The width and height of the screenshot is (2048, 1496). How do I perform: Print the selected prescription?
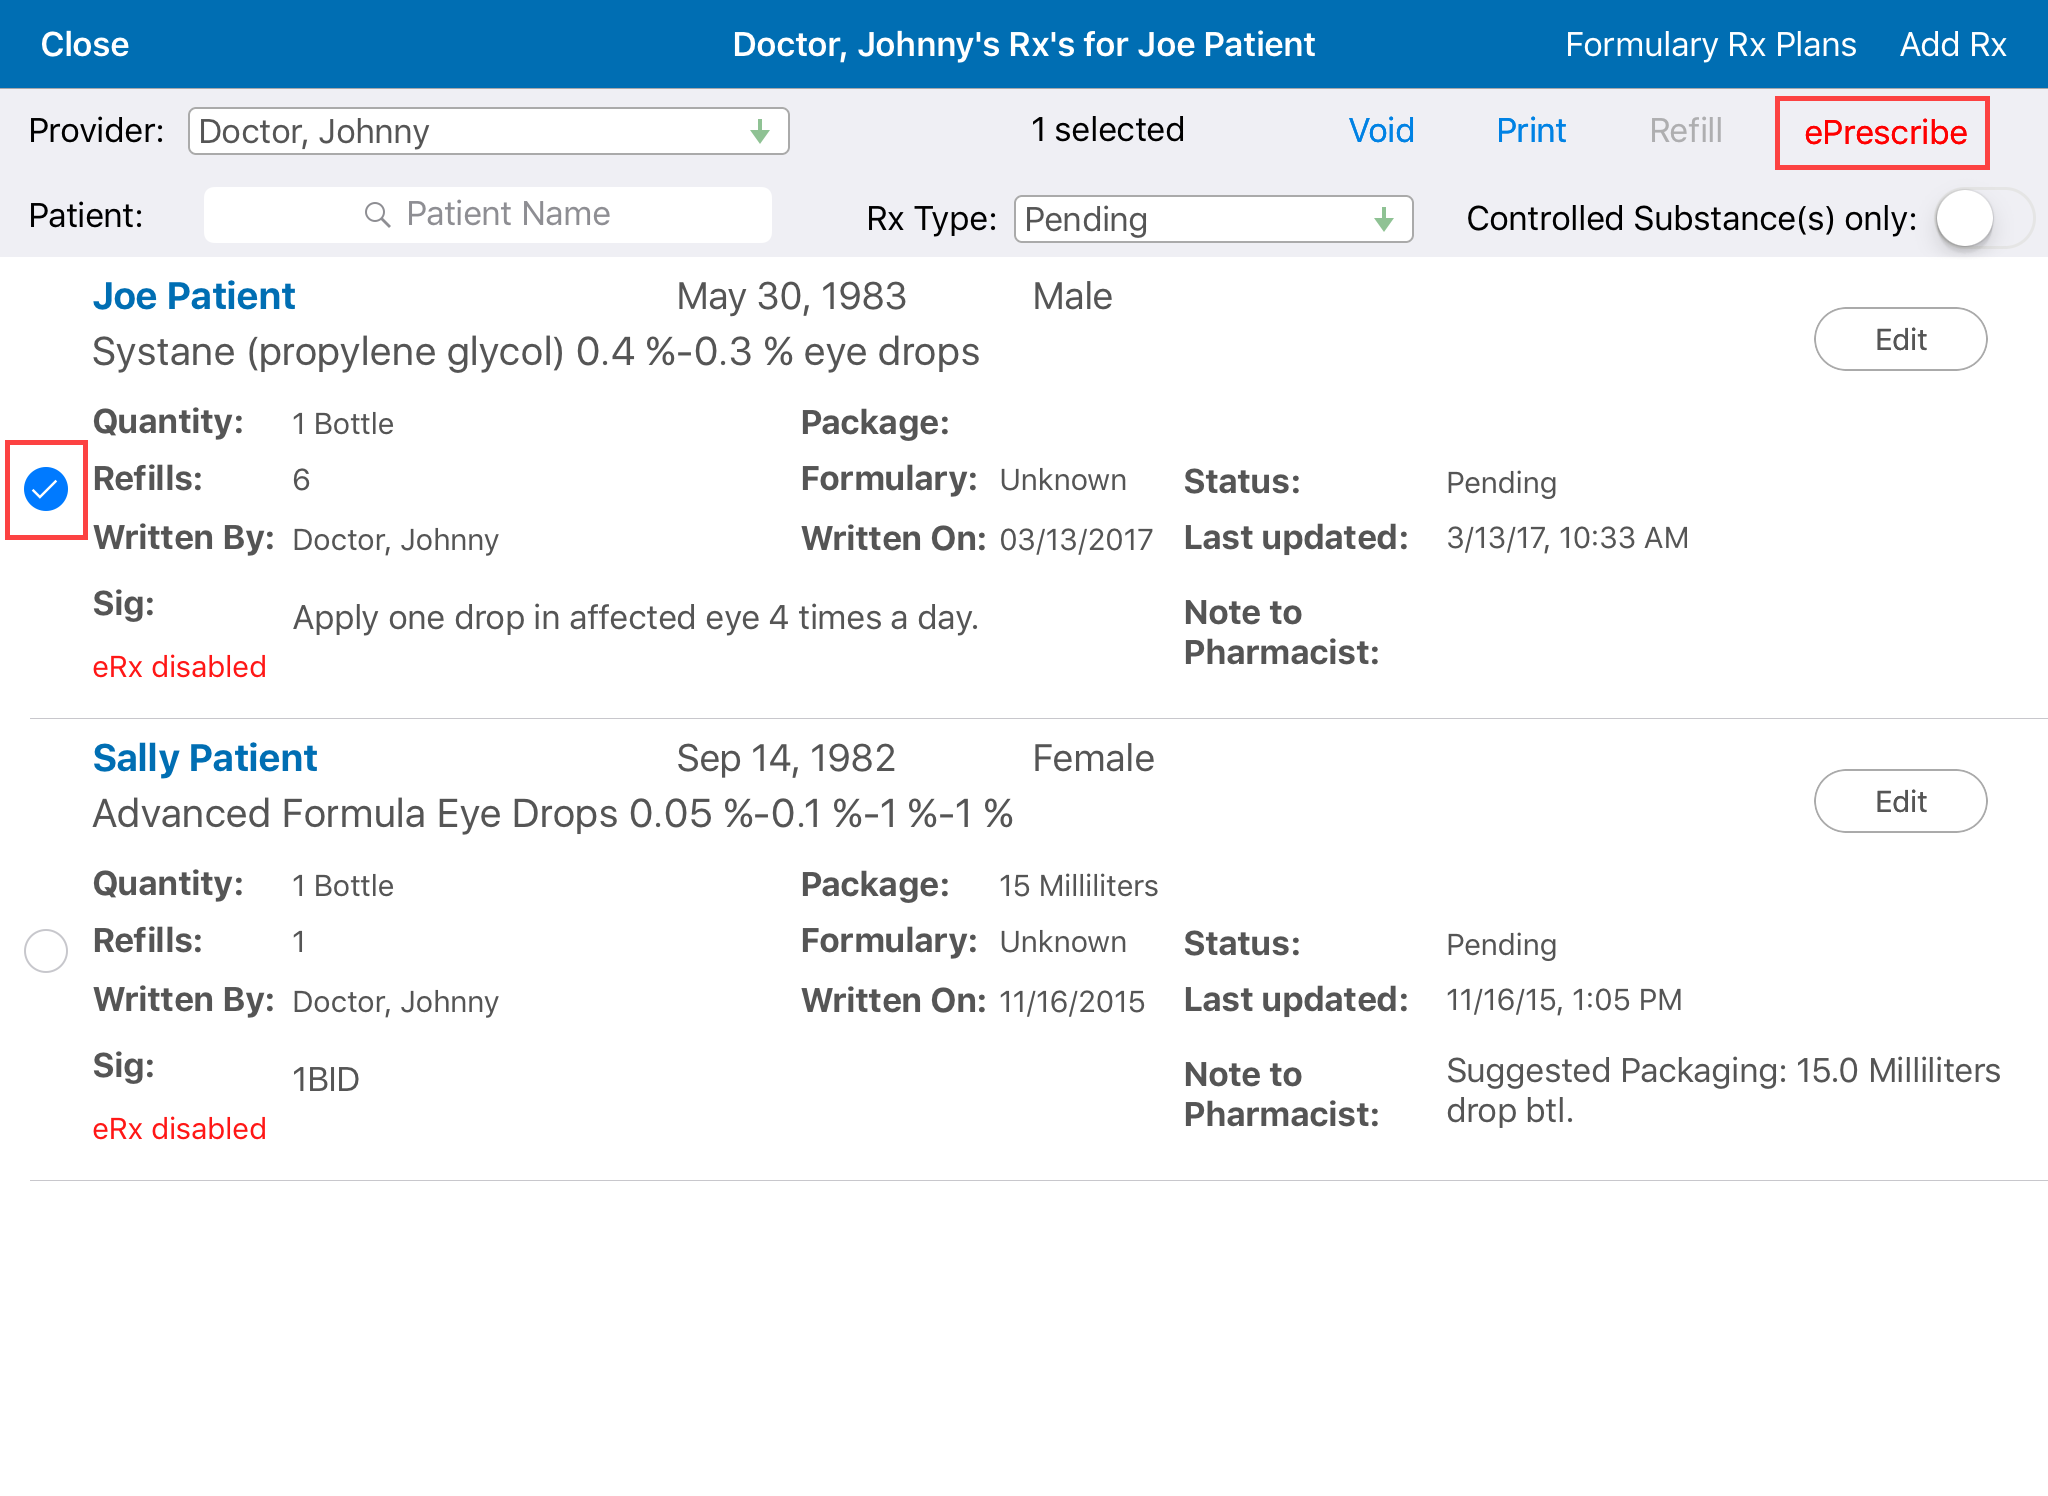pos(1530,131)
